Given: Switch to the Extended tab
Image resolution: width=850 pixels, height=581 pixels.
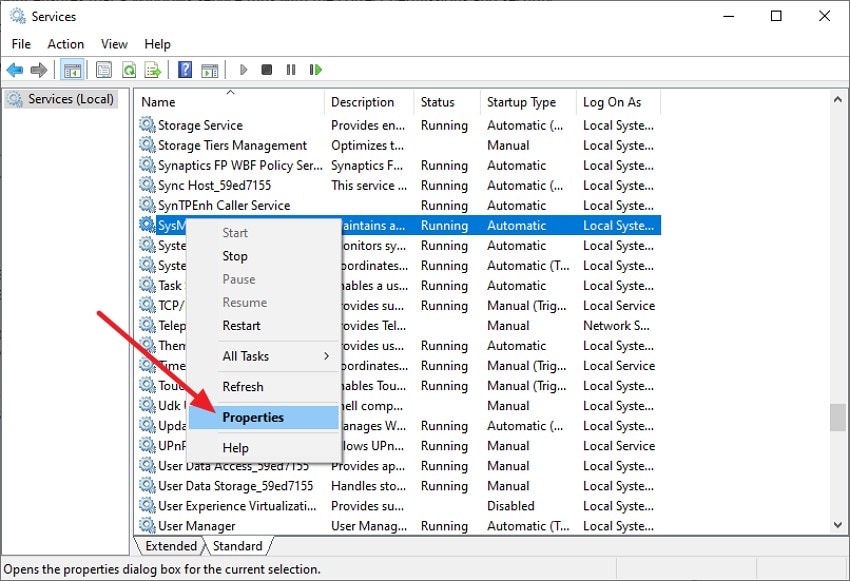Looking at the screenshot, I should [170, 546].
